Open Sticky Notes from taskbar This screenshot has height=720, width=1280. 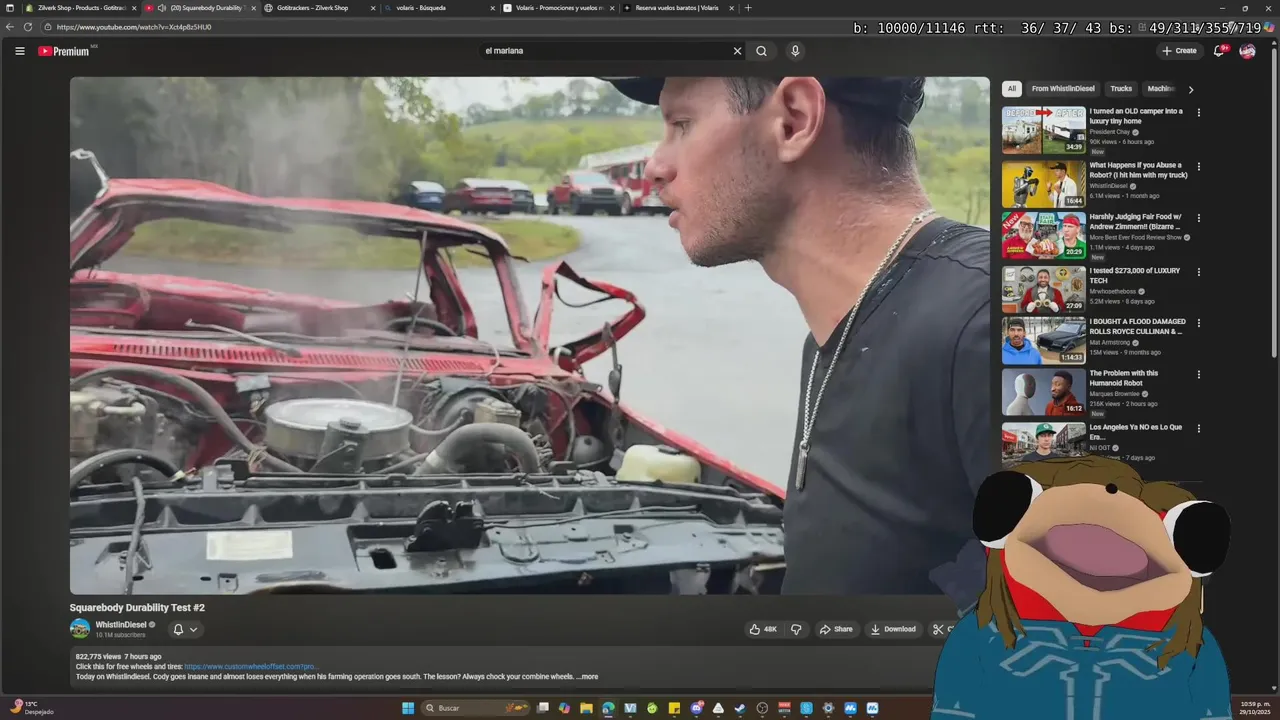click(x=674, y=708)
